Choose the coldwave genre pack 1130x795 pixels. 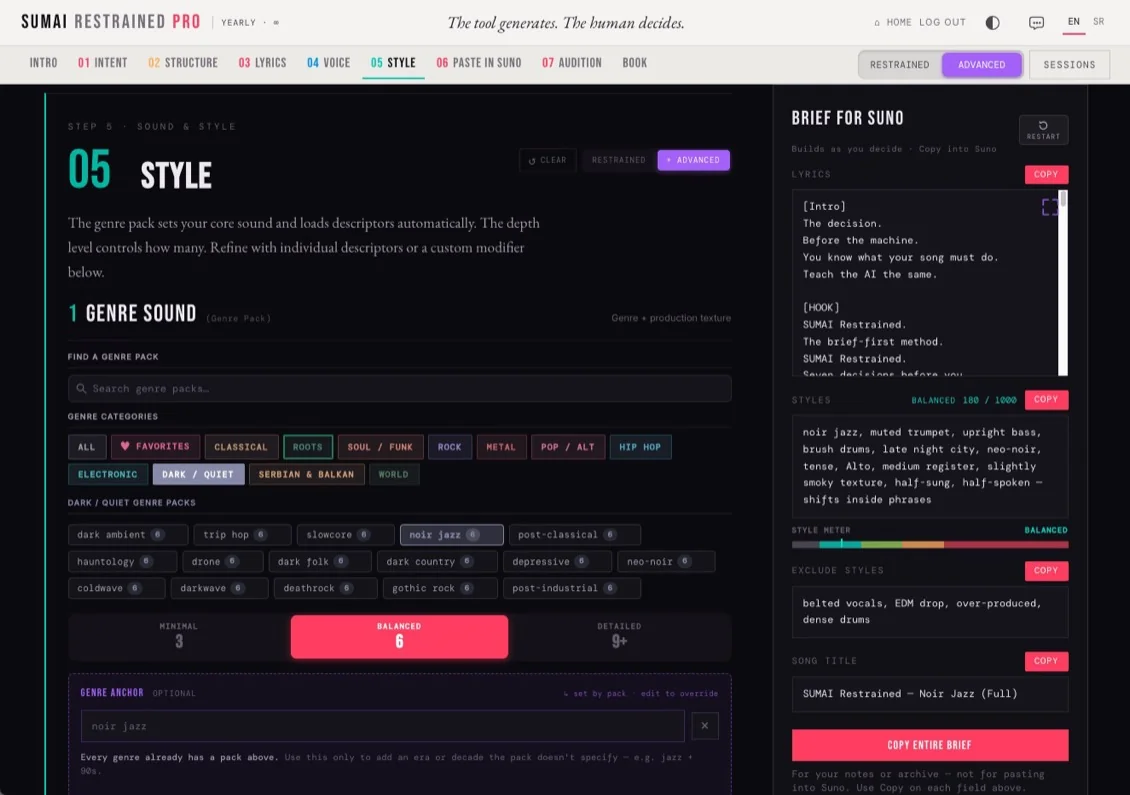116,588
